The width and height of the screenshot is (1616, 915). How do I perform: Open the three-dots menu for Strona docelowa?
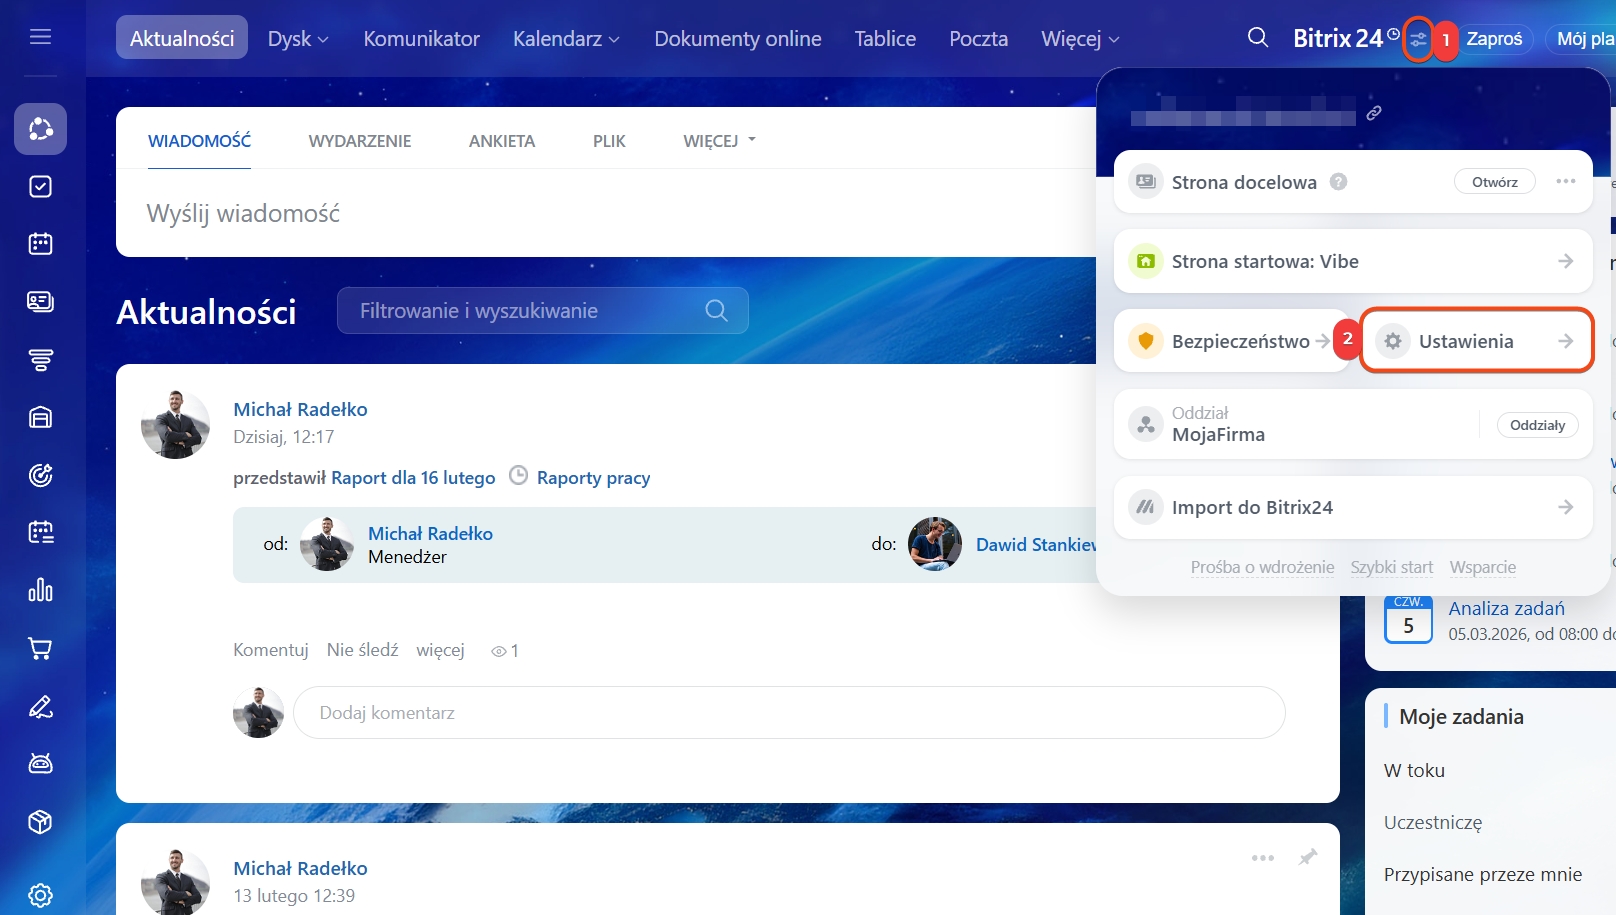[x=1565, y=182]
